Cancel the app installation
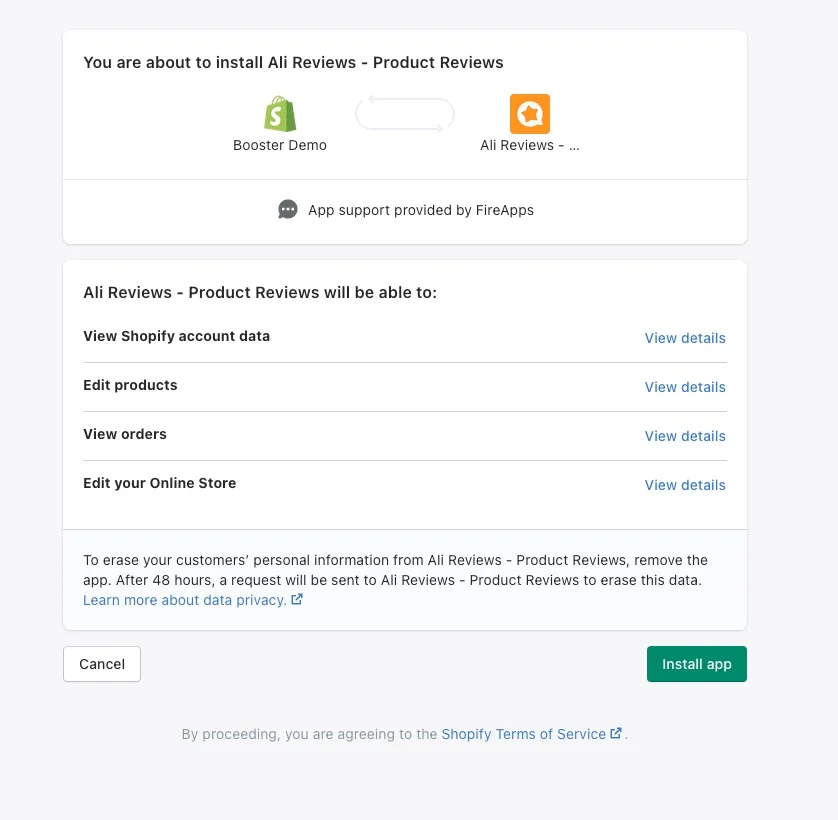This screenshot has width=838, height=820. coord(102,664)
